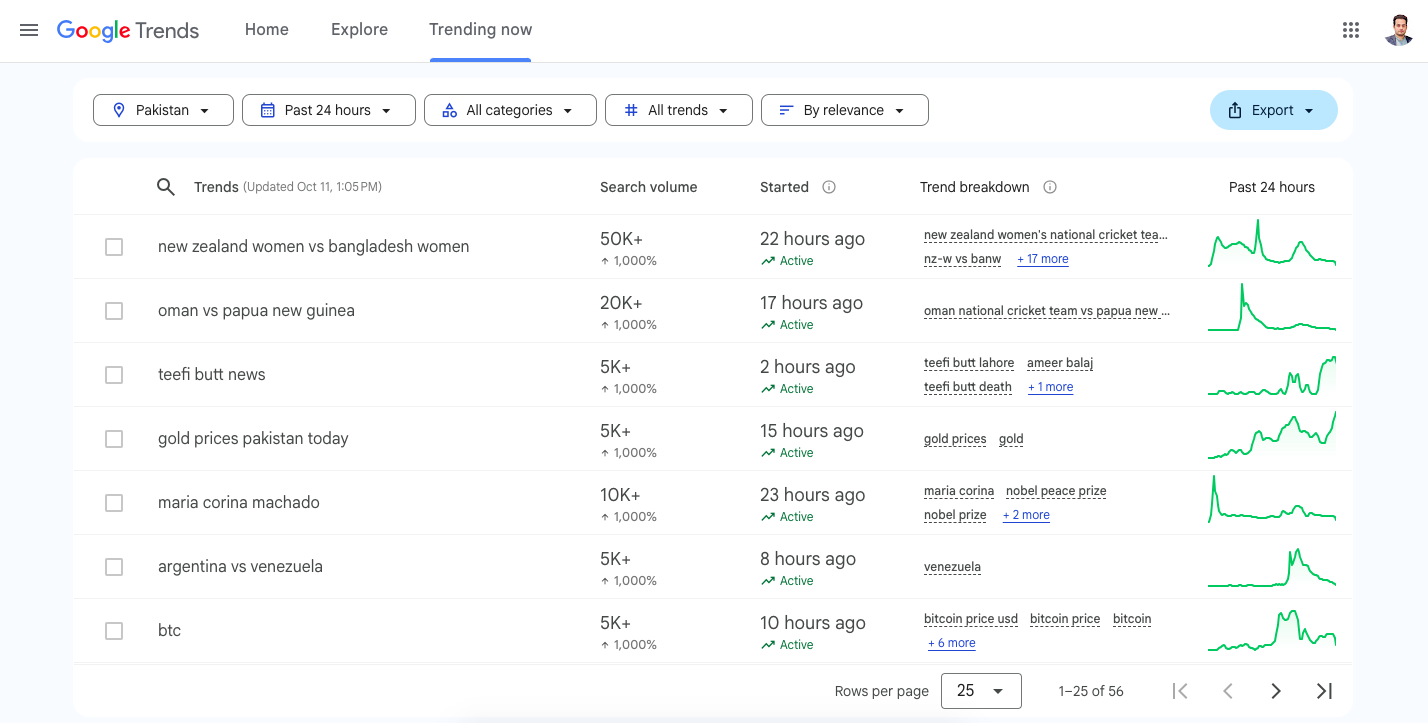
Task: Click the 50K+ search volume value
Action: click(621, 239)
